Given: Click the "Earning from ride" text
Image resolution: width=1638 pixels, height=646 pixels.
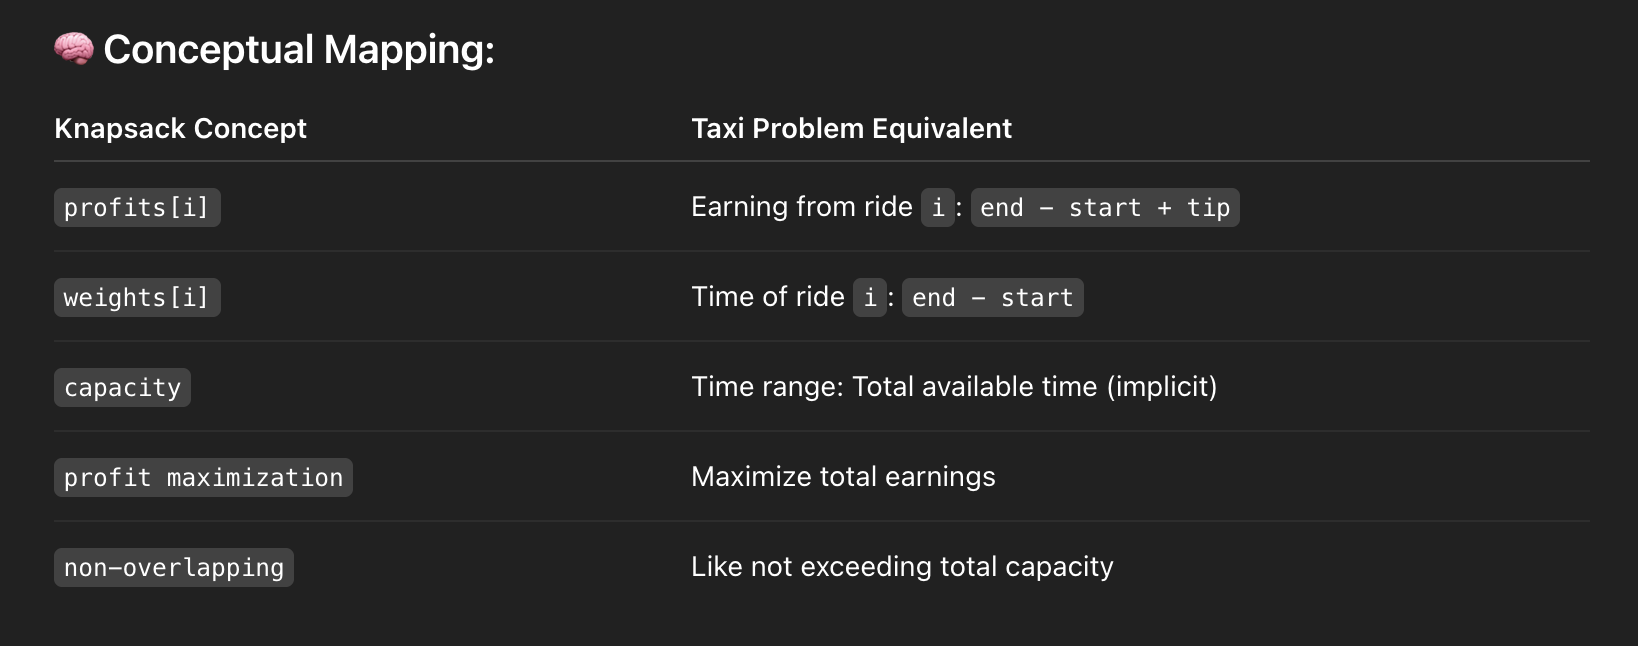Looking at the screenshot, I should click(801, 207).
